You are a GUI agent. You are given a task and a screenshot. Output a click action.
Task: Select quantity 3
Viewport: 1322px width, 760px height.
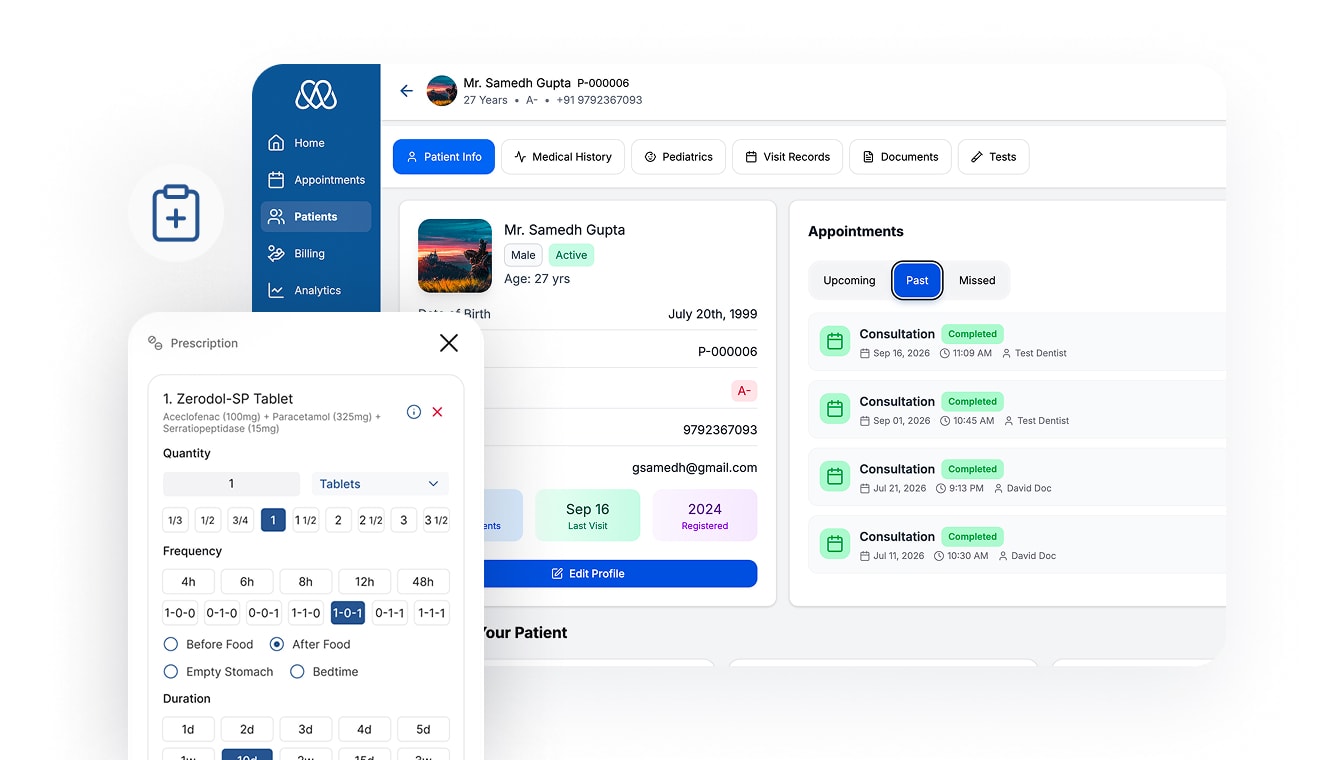click(x=403, y=520)
